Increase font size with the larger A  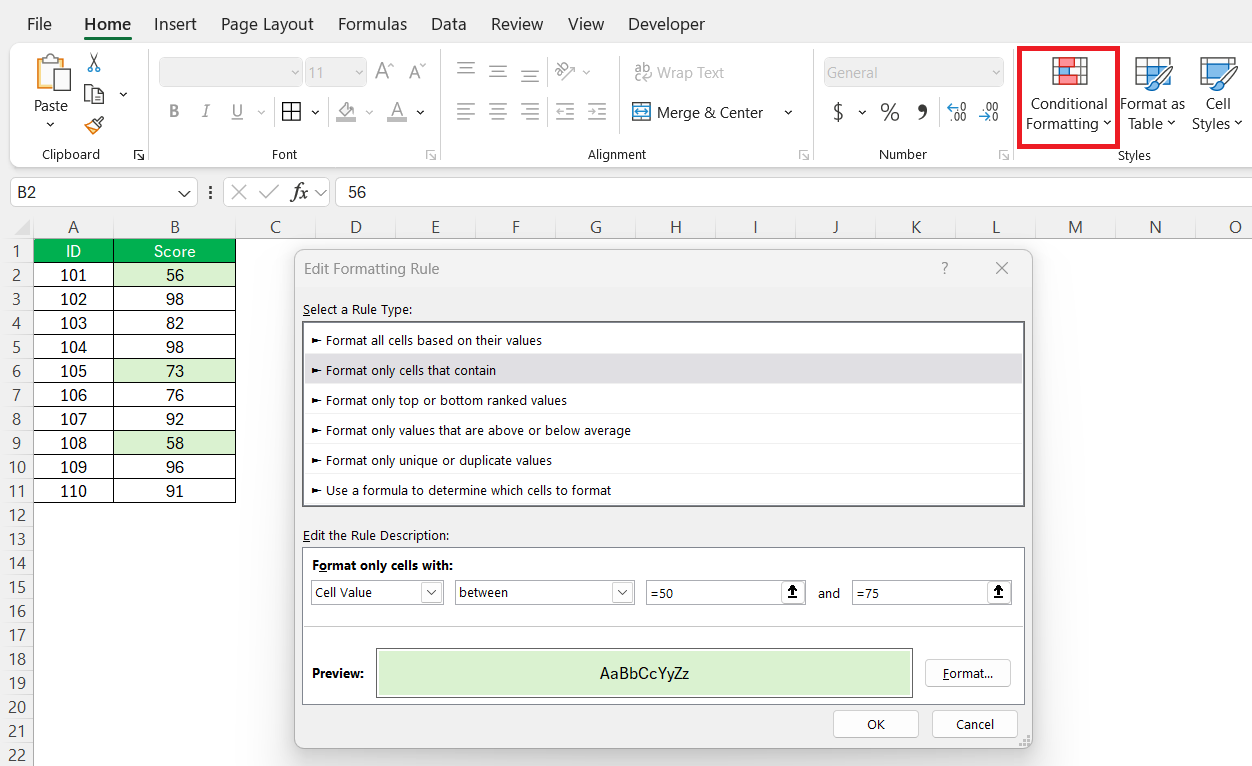click(384, 72)
